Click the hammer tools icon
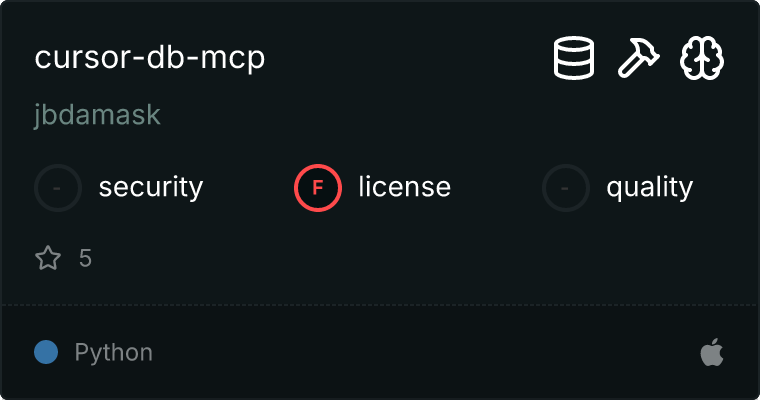This screenshot has height=400, width=760. (638, 58)
